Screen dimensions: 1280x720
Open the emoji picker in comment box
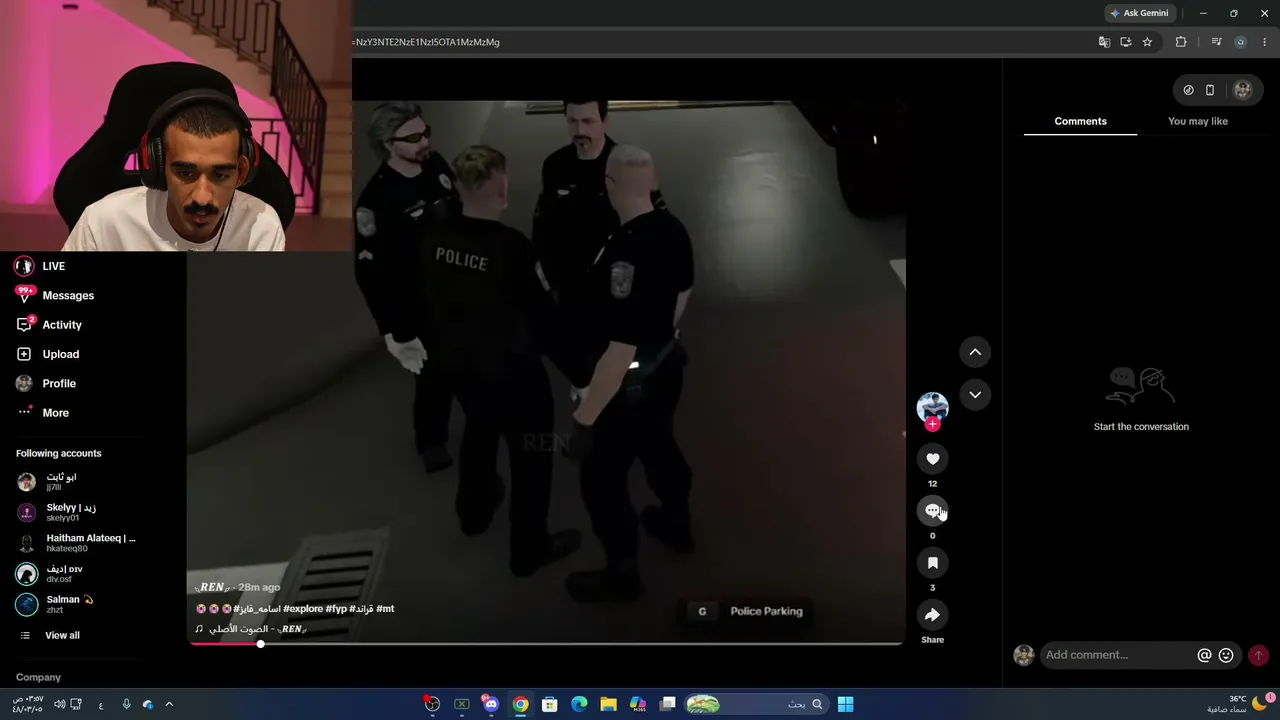[x=1226, y=655]
